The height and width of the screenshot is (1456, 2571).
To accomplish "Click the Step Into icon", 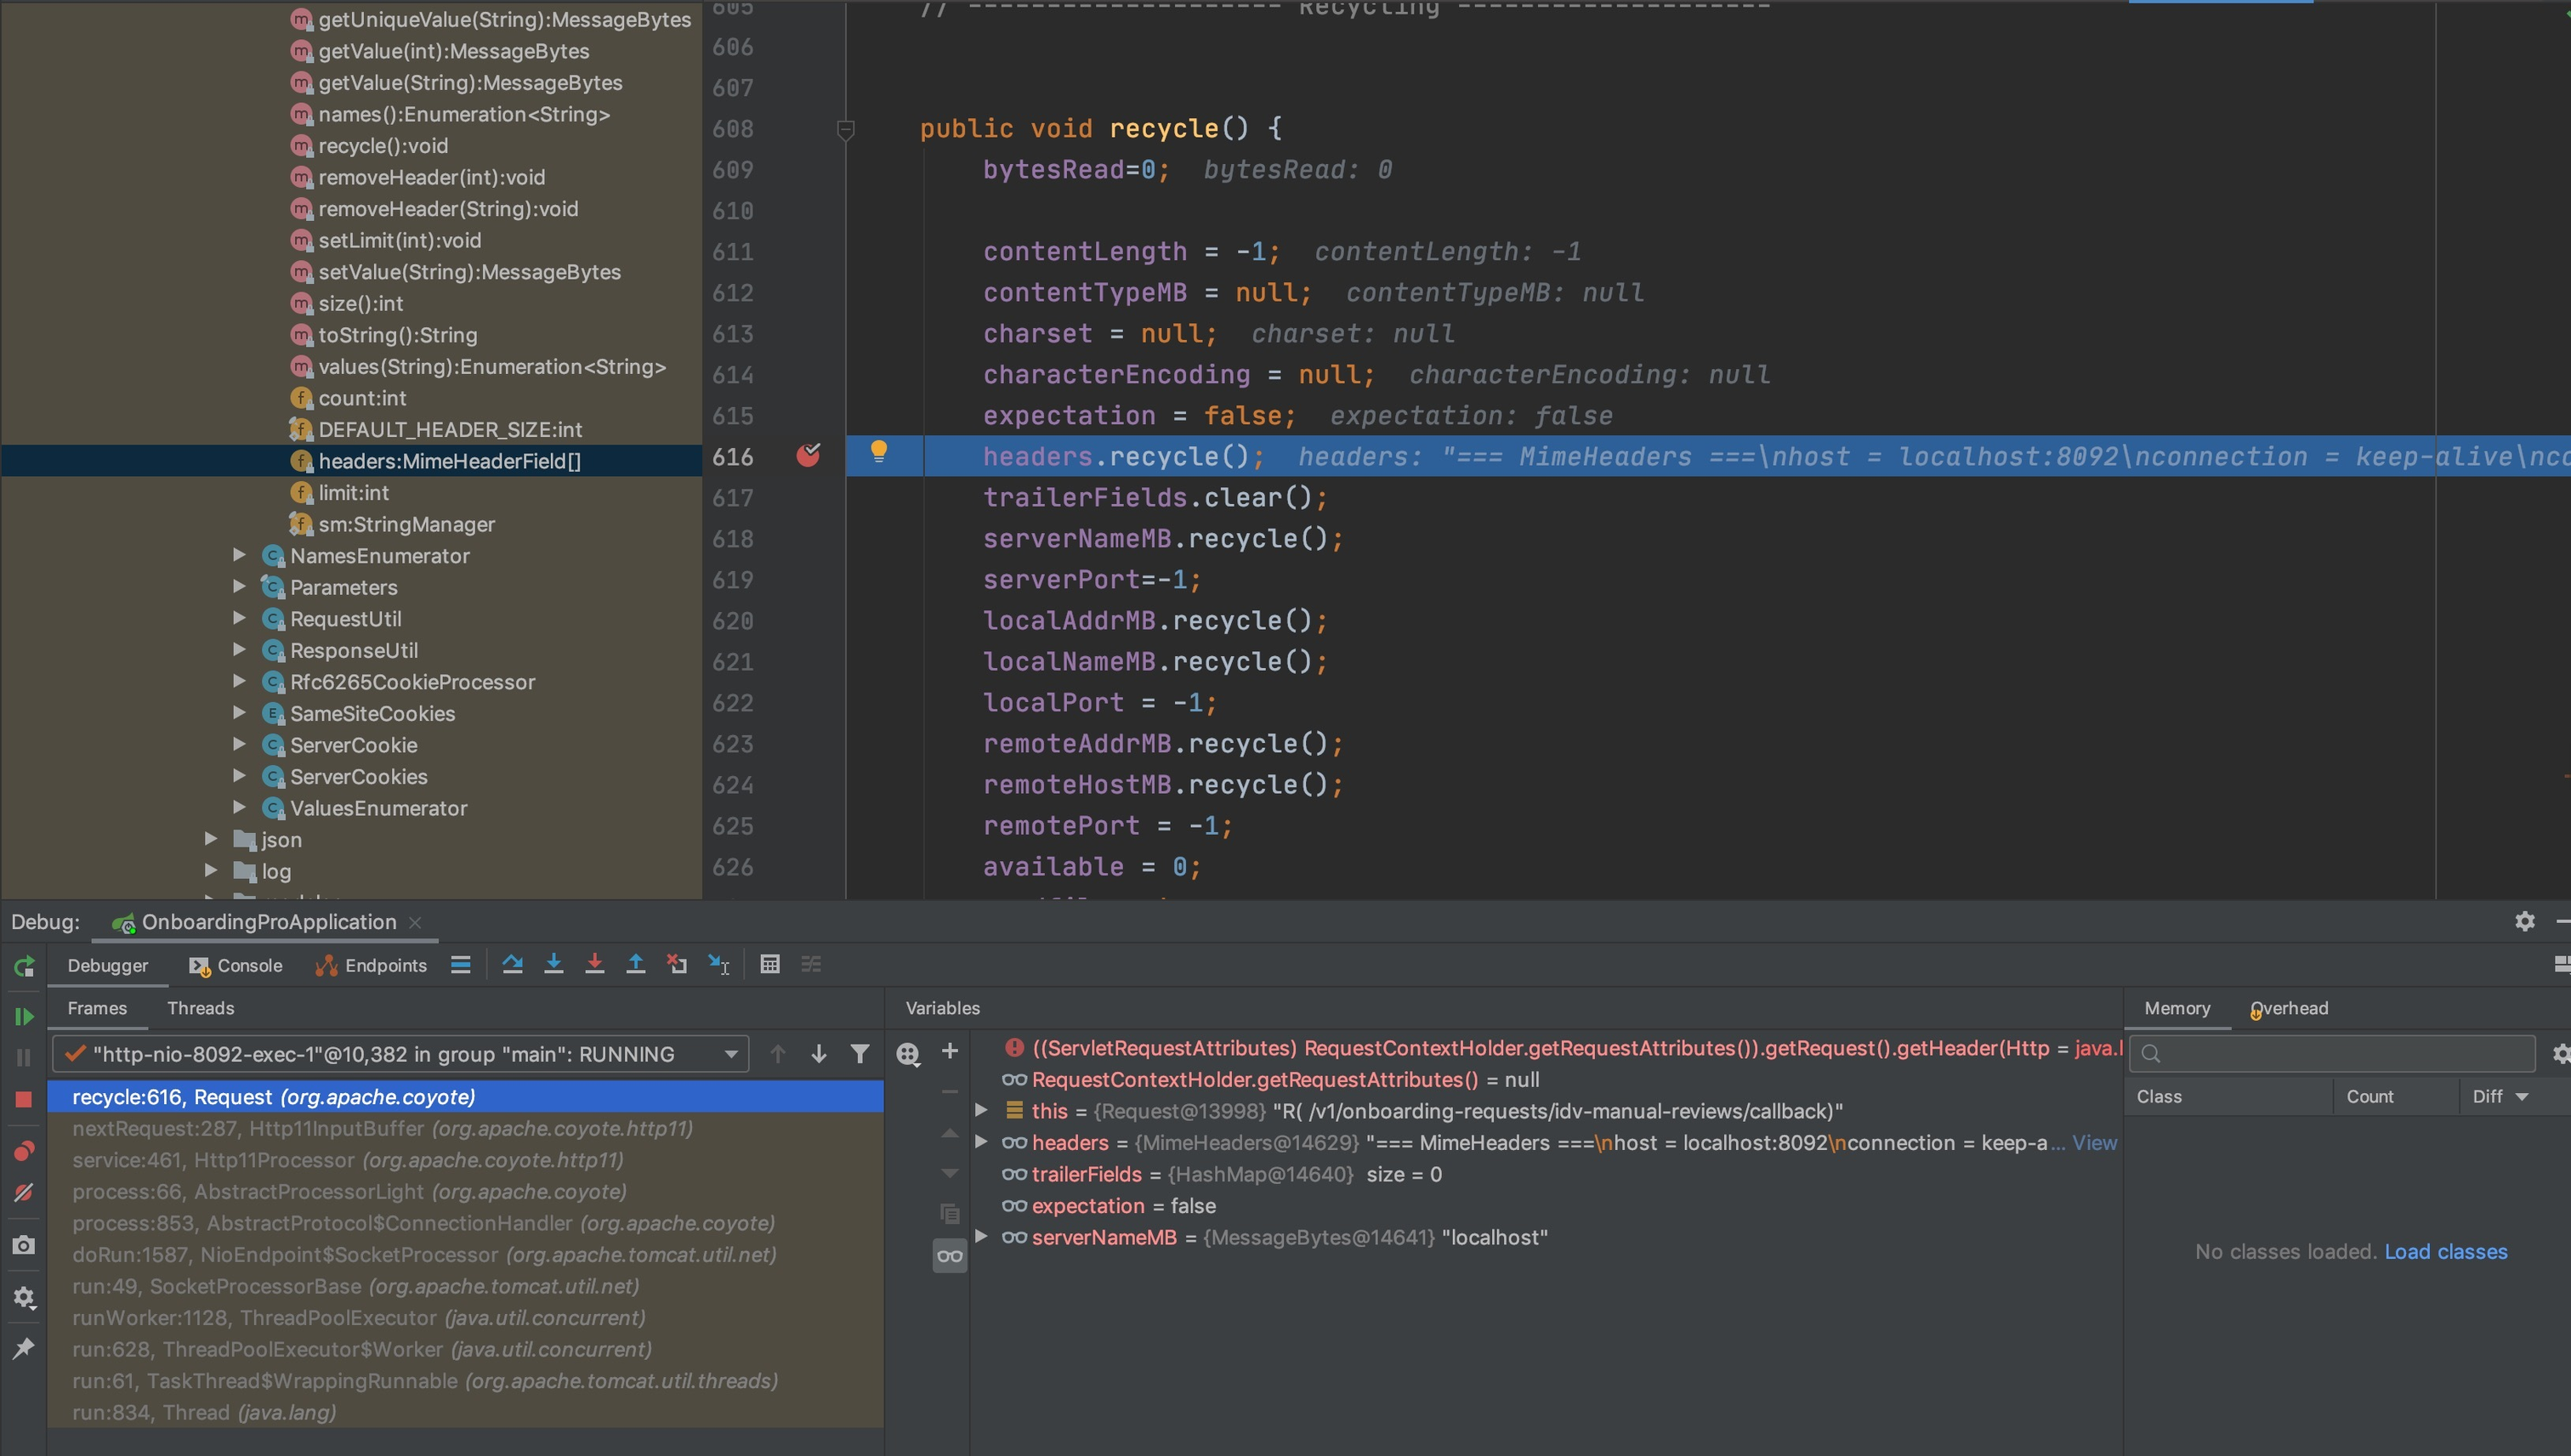I will (x=553, y=964).
